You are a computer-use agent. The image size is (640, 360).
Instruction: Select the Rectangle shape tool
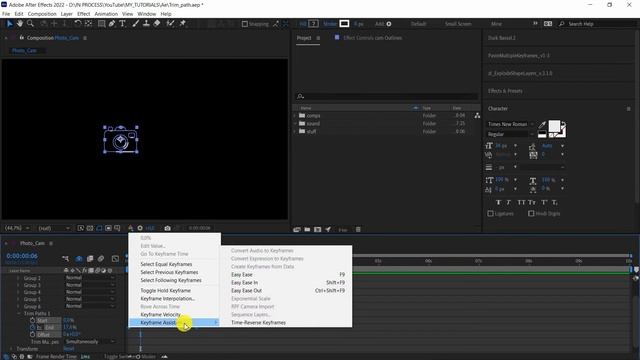coord(101,24)
